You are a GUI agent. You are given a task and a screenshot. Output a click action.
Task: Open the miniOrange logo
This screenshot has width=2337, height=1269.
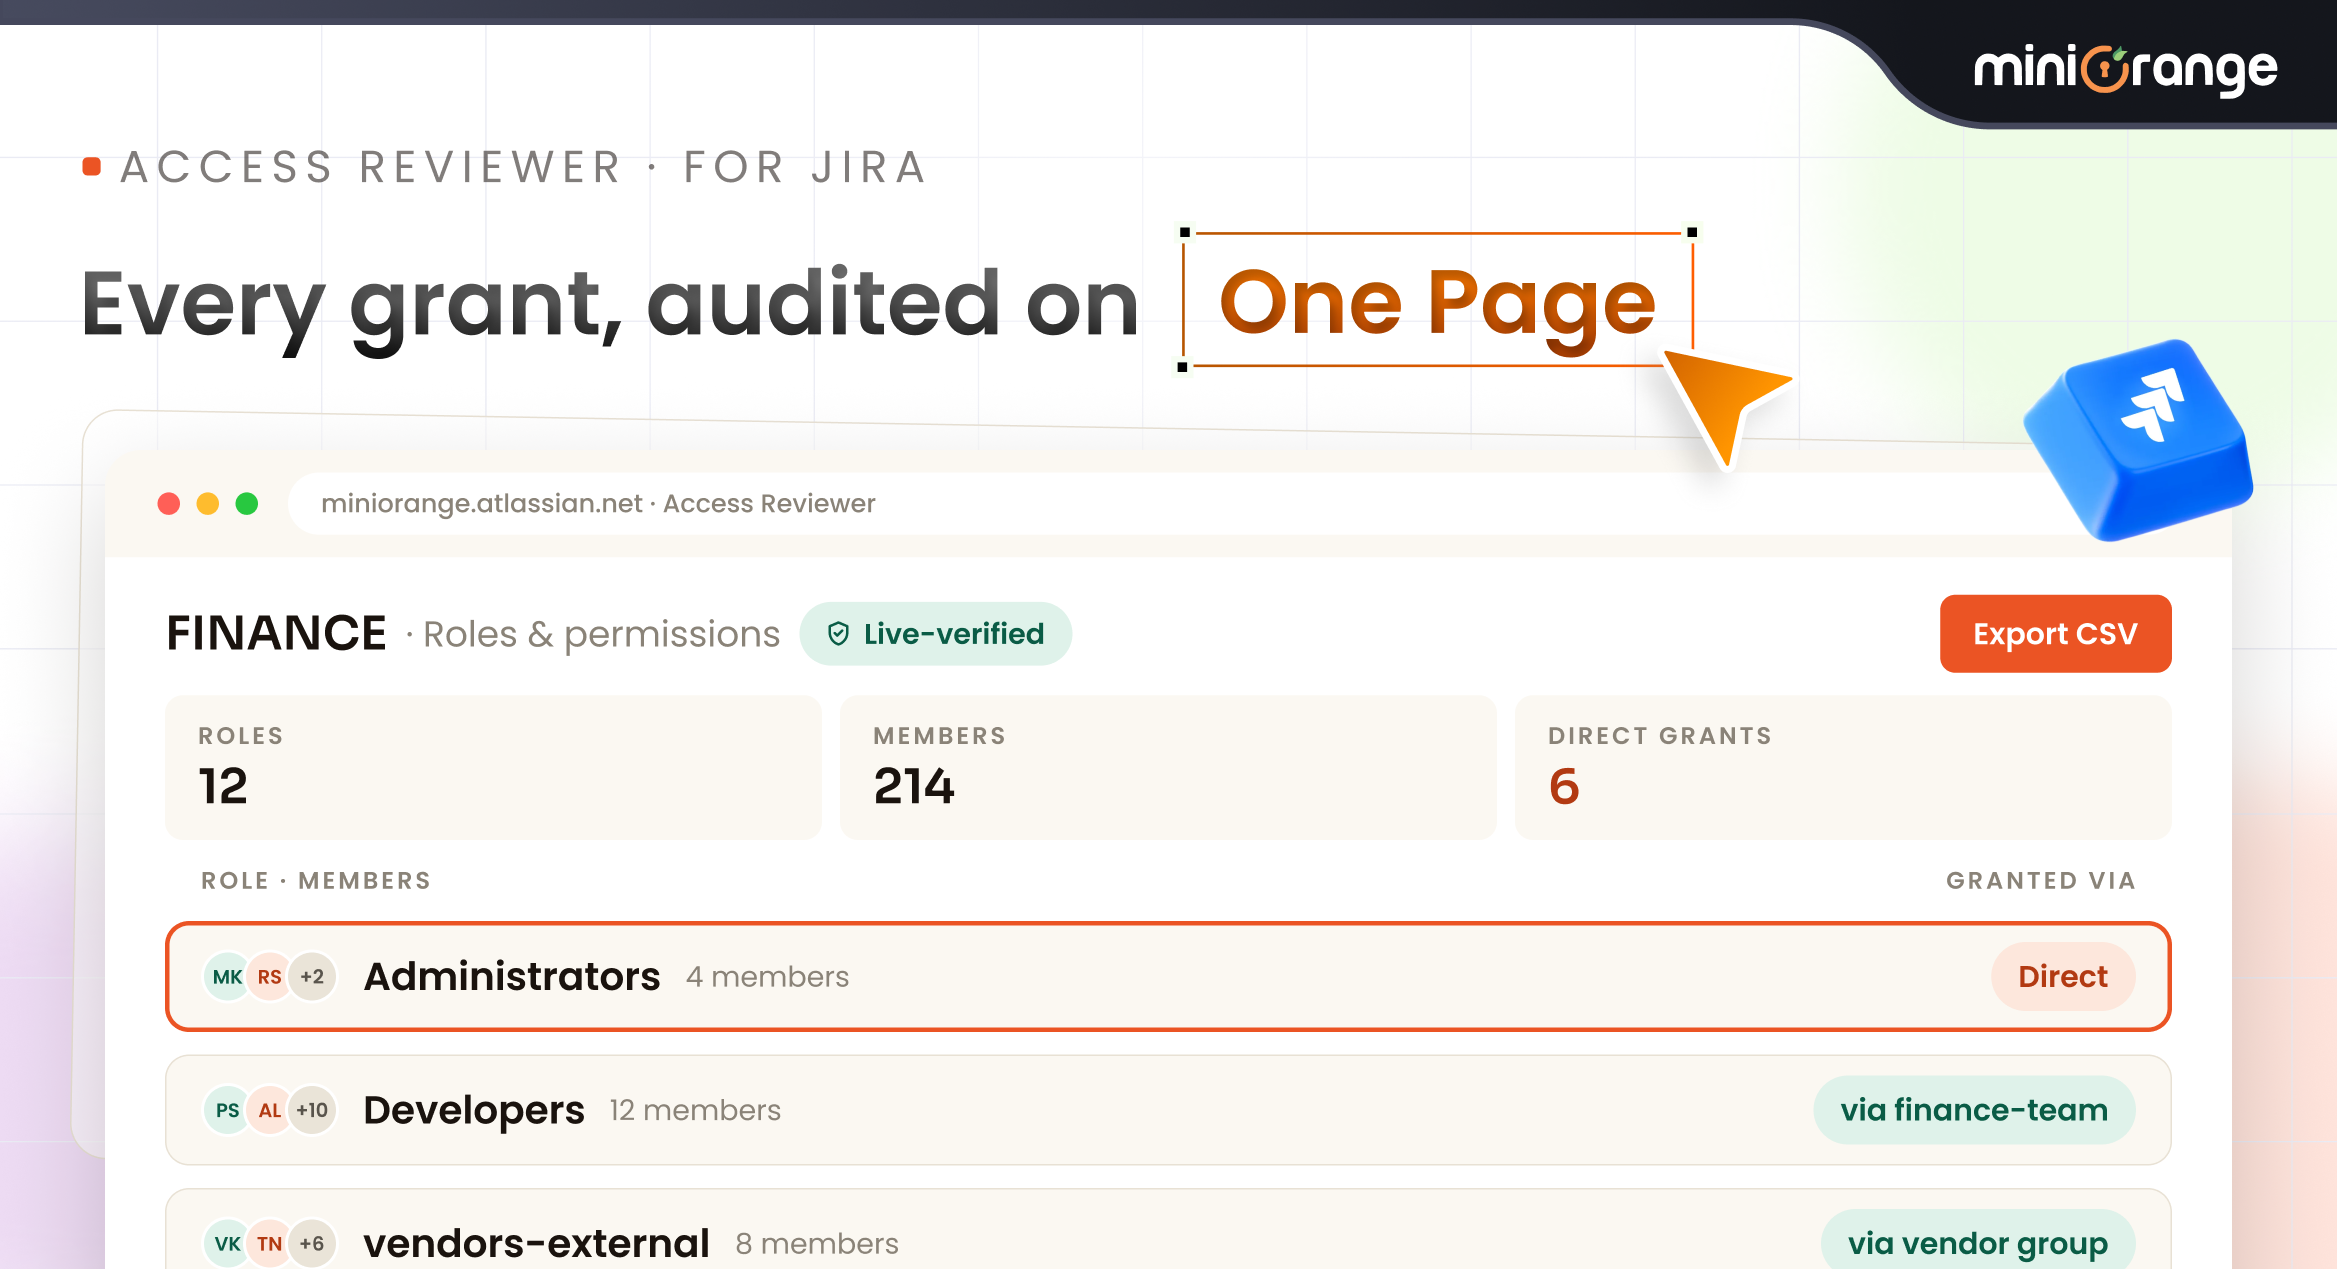pos(2125,69)
